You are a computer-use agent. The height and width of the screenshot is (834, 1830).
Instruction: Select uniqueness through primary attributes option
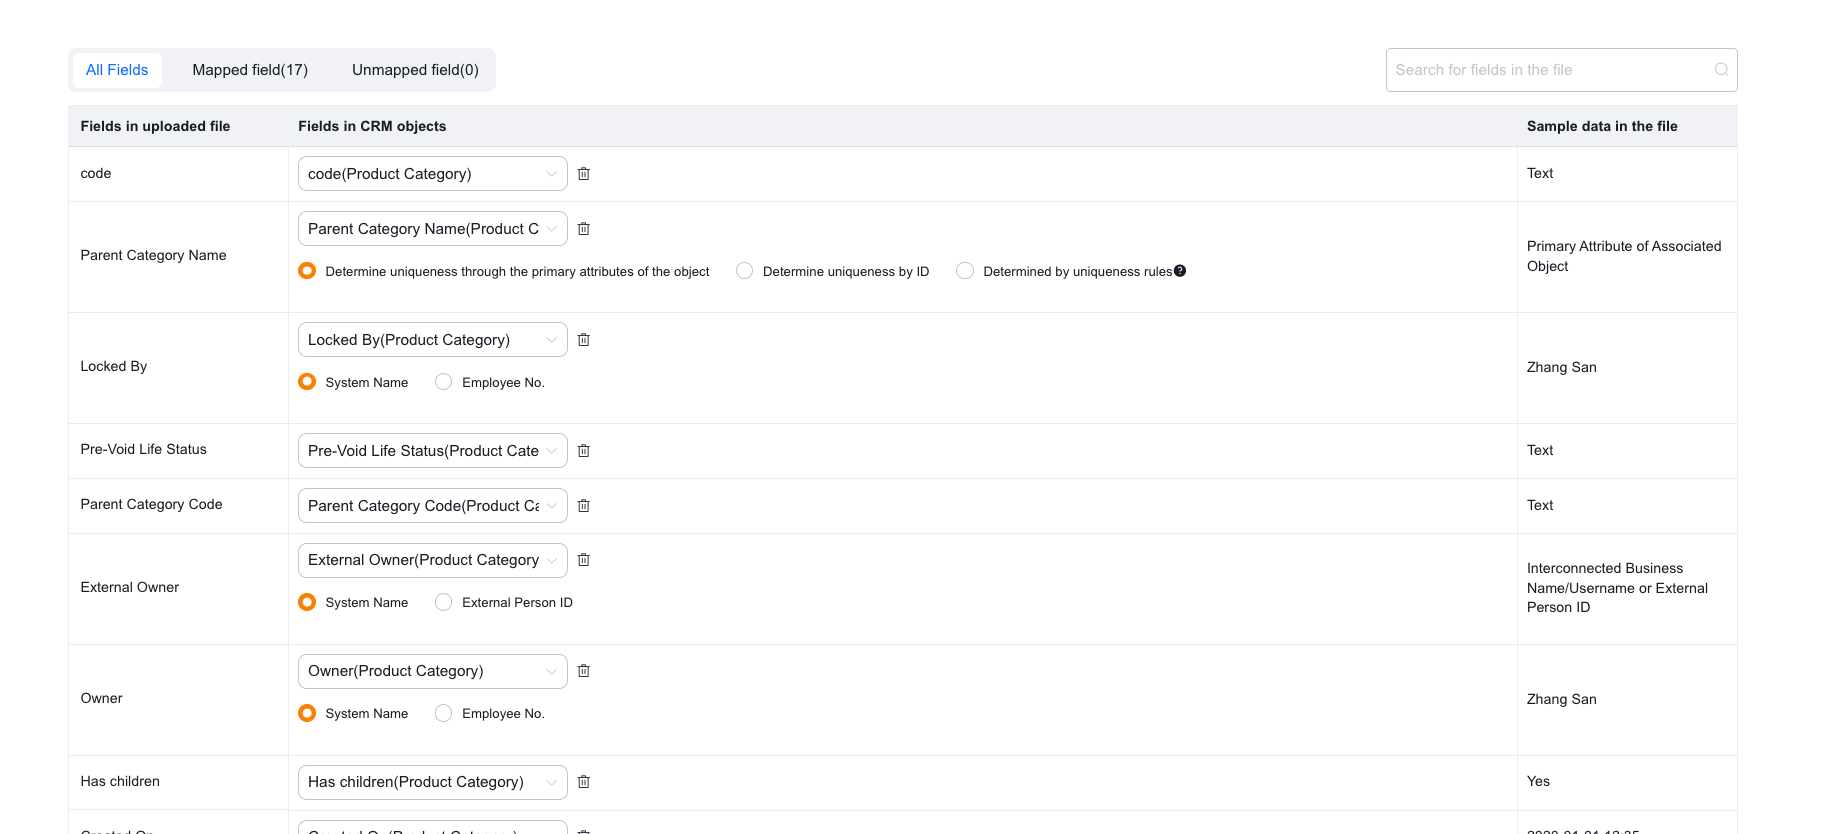[307, 271]
